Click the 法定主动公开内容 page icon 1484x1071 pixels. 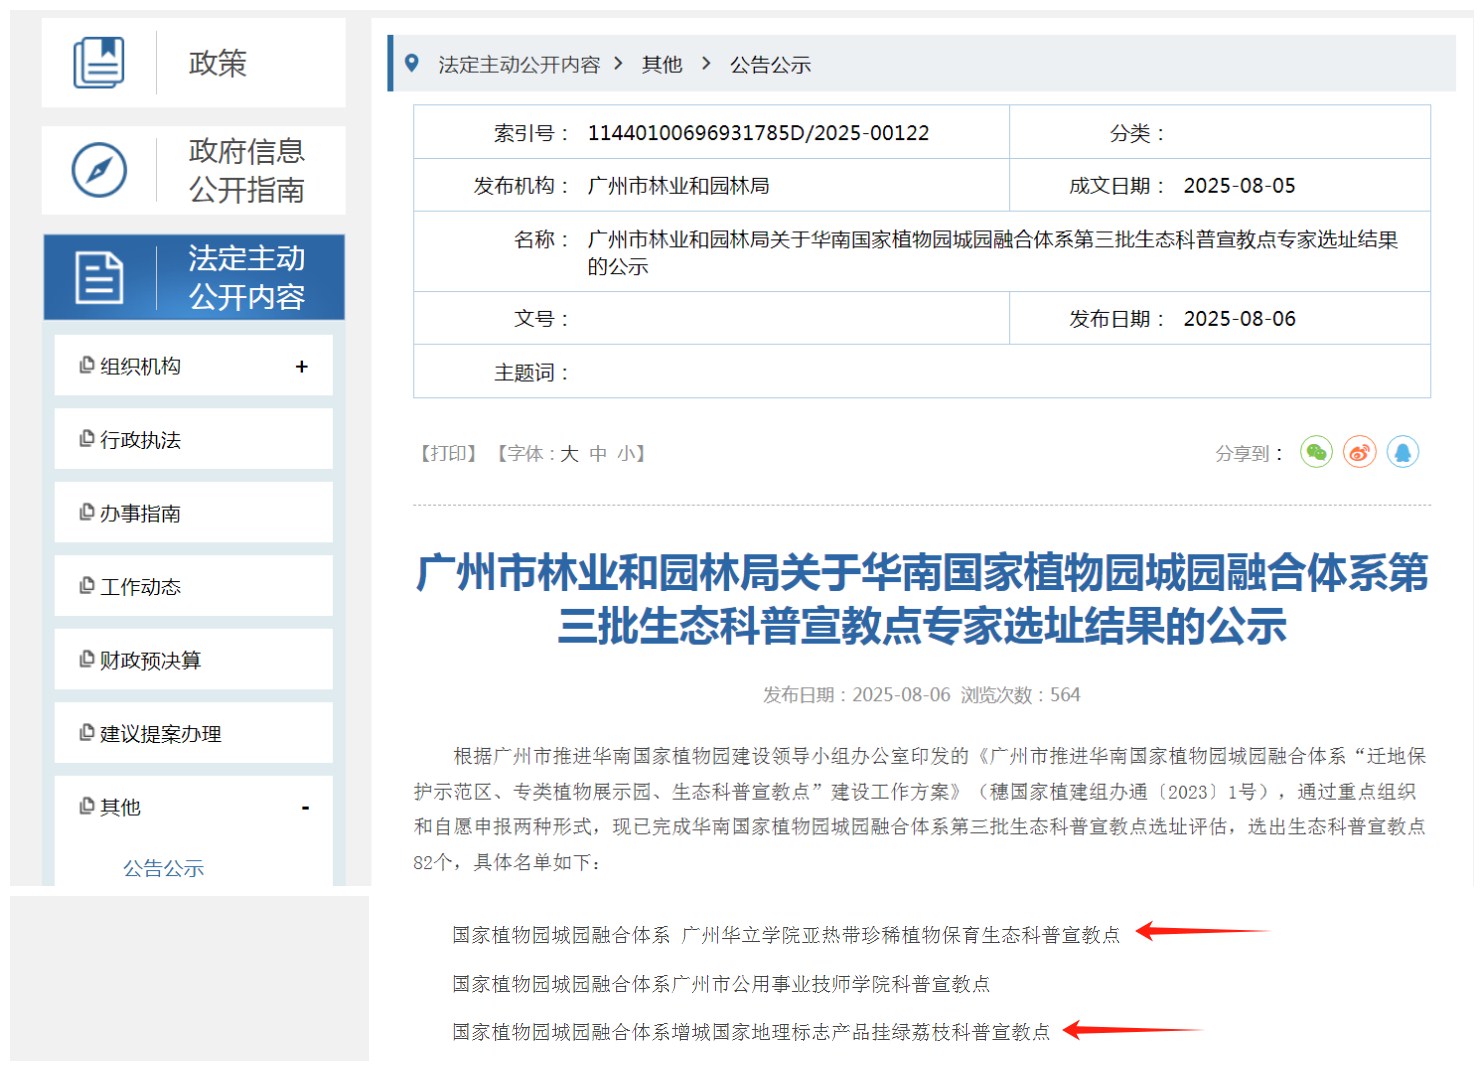coord(99,278)
